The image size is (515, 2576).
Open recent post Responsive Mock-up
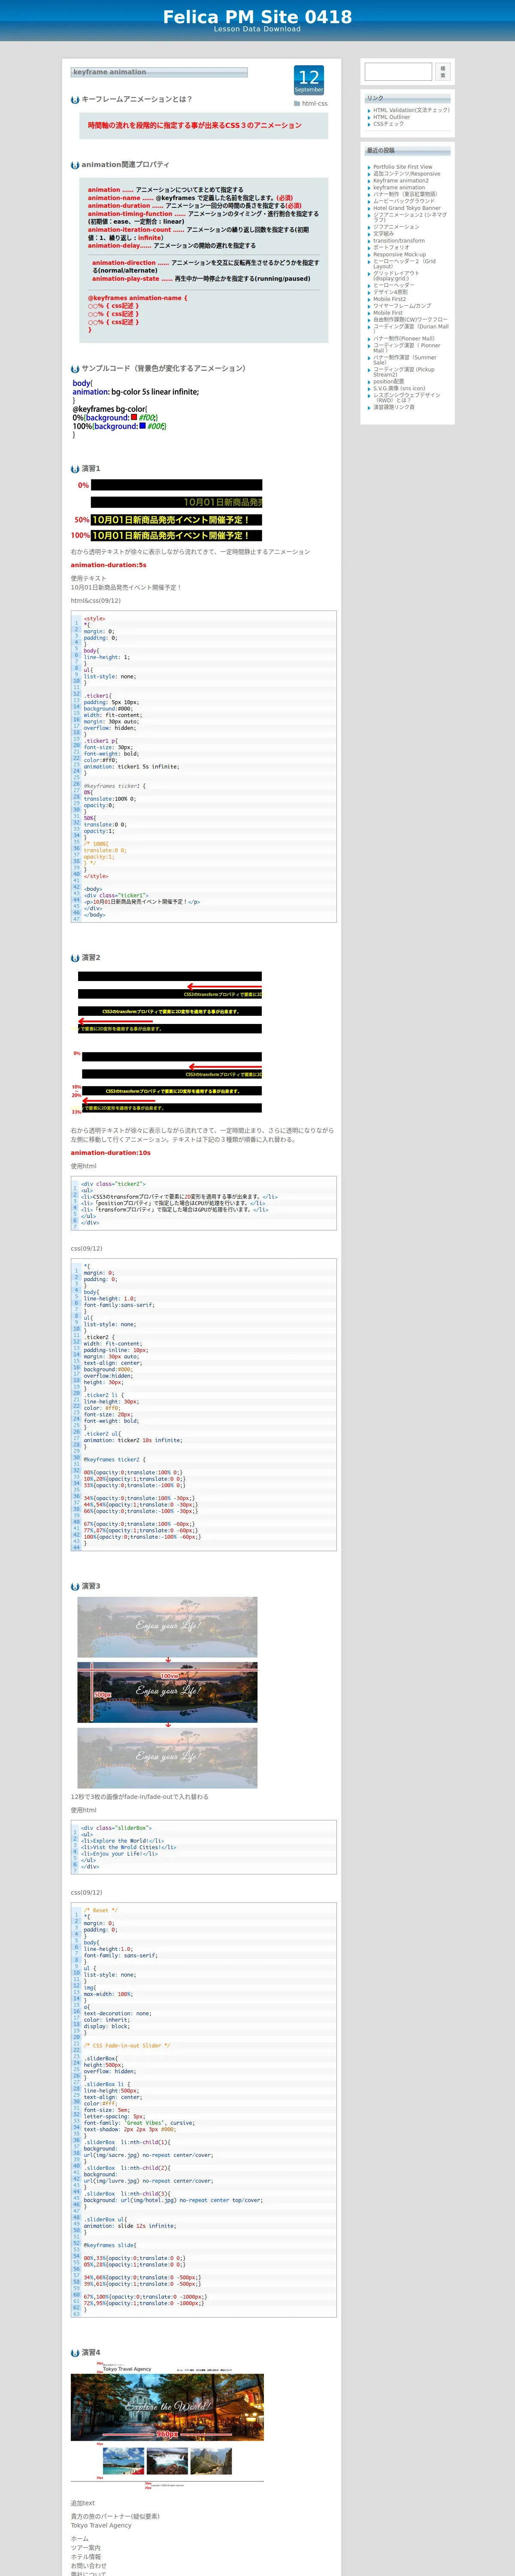point(399,254)
